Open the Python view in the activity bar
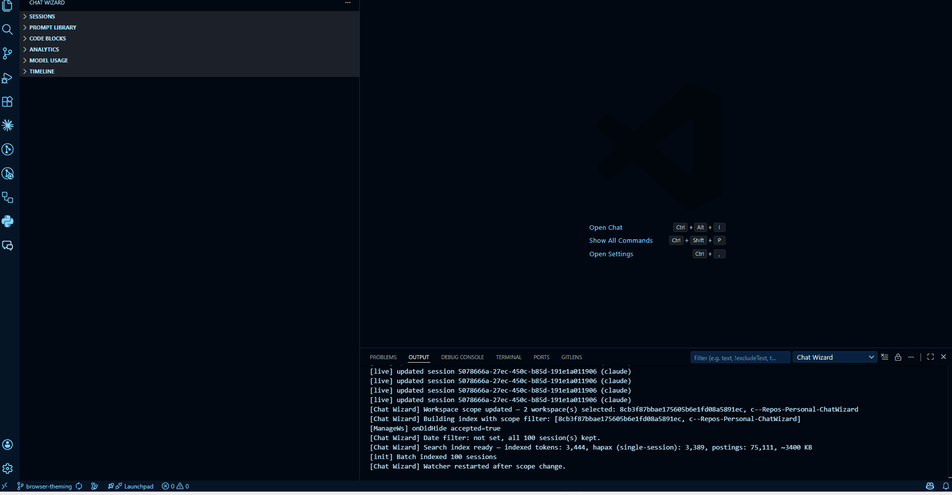The width and height of the screenshot is (952, 495). 7,222
